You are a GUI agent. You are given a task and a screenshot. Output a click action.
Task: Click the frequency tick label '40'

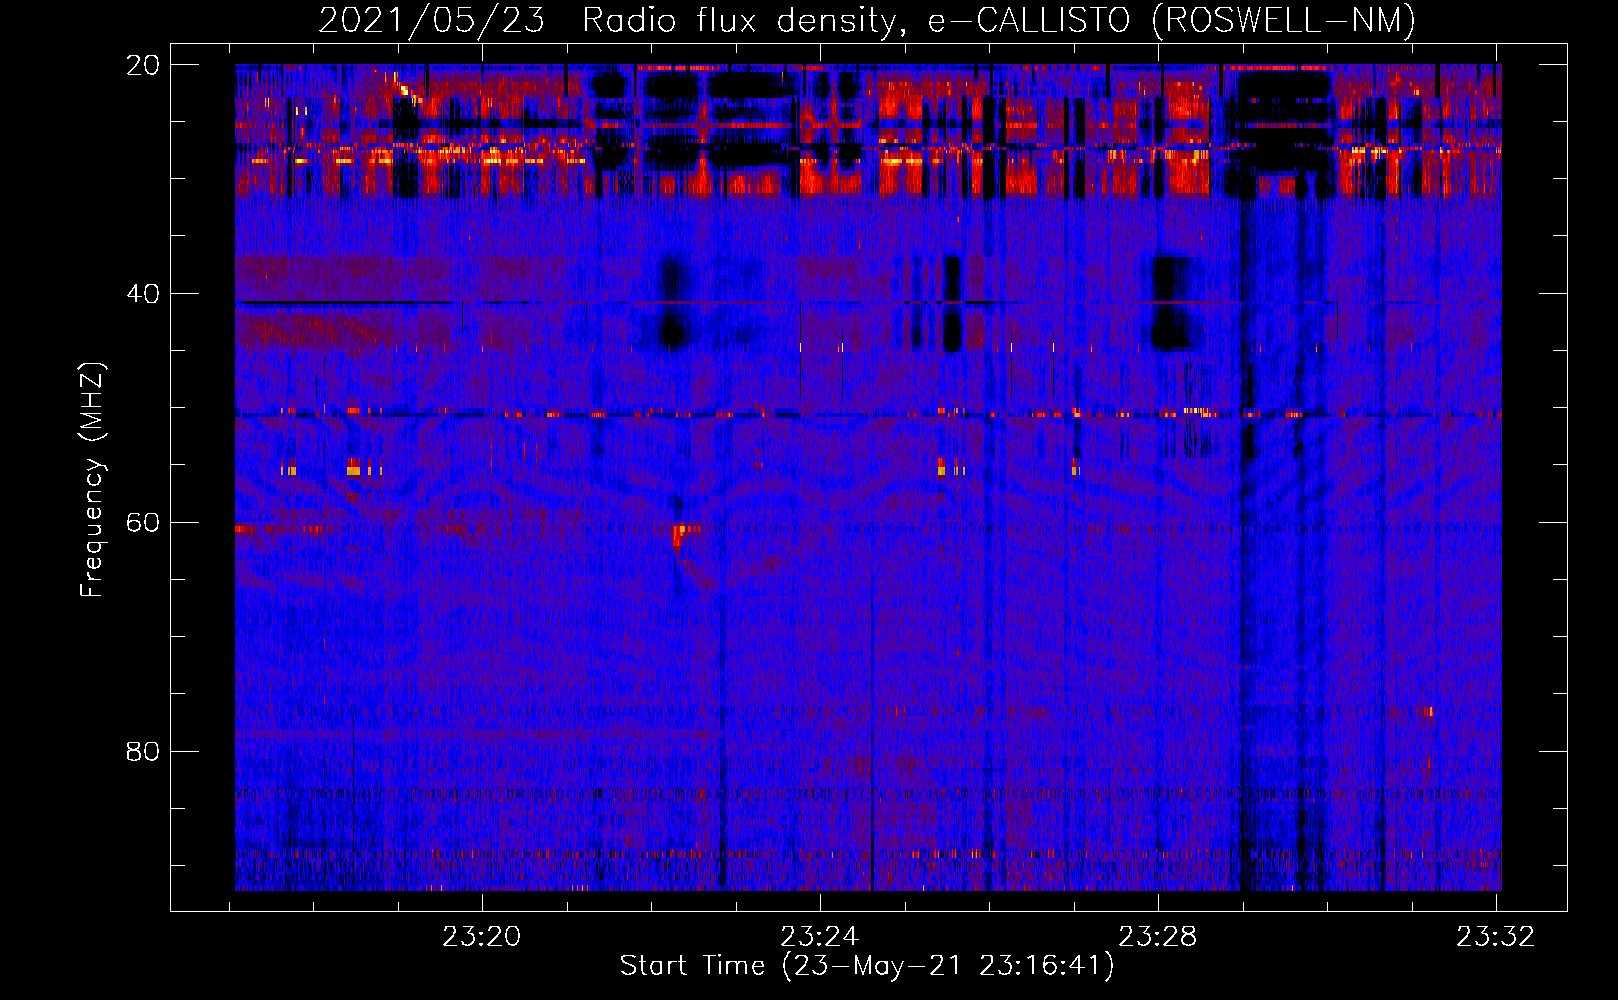142,294
